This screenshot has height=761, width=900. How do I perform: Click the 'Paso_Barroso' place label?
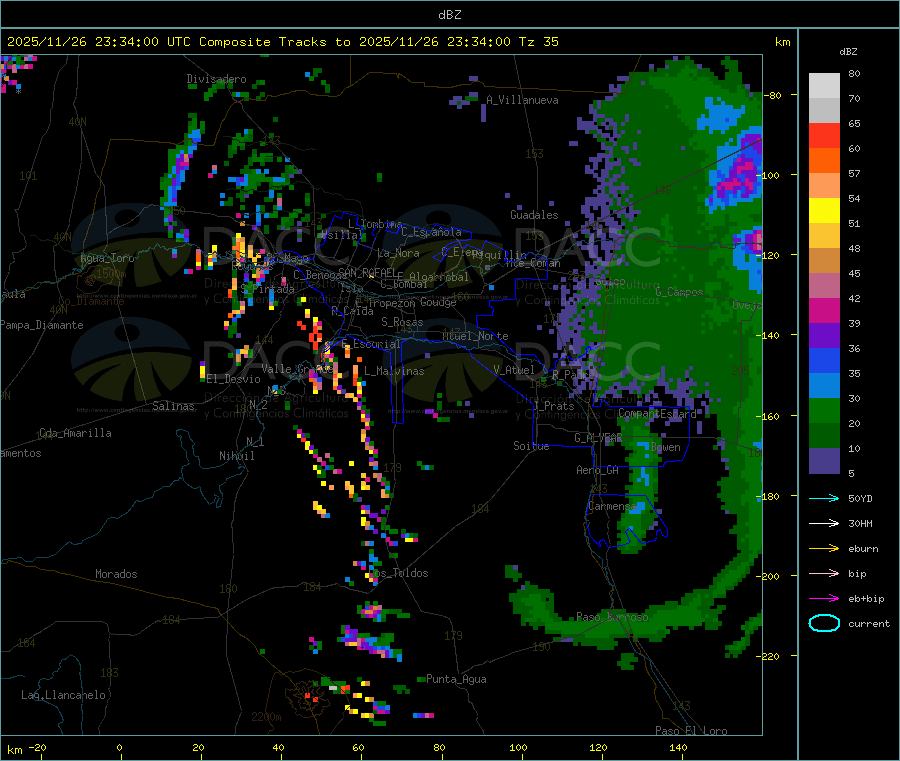(x=612, y=617)
